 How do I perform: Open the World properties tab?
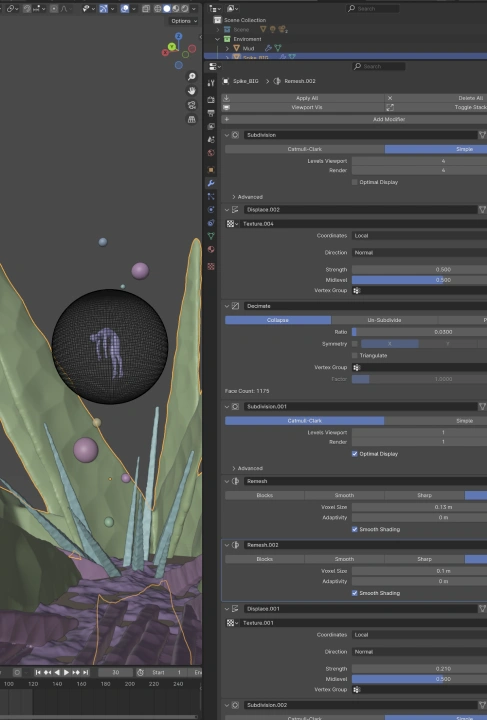[x=211, y=153]
